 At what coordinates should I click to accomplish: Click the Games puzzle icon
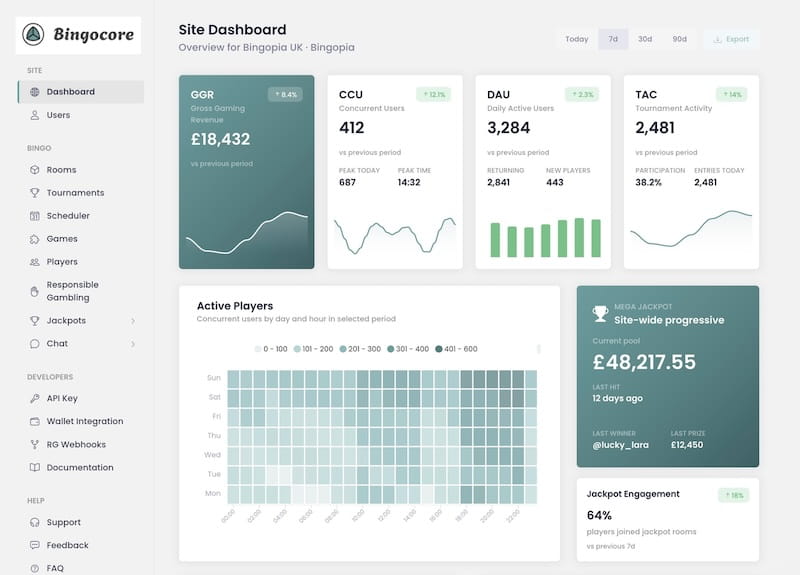(35, 239)
